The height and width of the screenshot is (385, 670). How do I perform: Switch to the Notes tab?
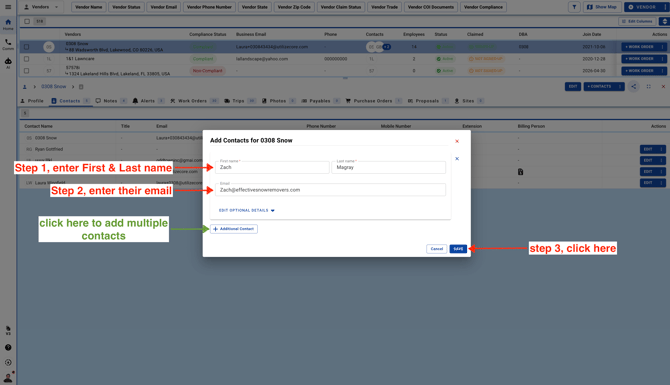click(x=111, y=101)
